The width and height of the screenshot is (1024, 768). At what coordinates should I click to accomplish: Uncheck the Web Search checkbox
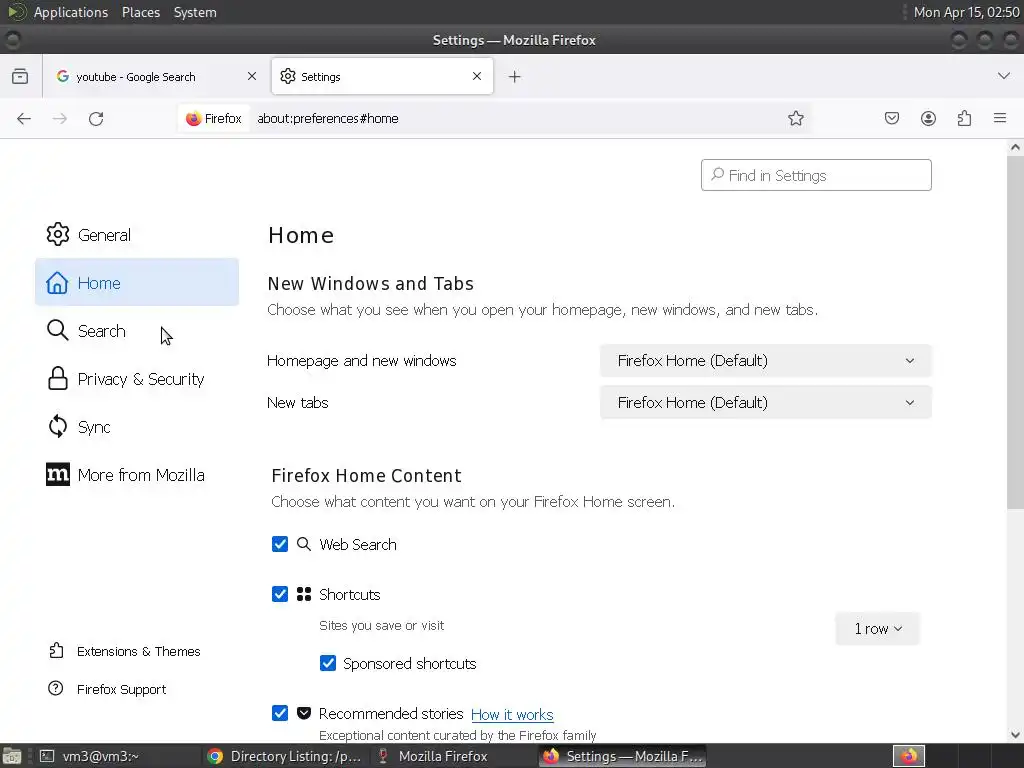[280, 544]
